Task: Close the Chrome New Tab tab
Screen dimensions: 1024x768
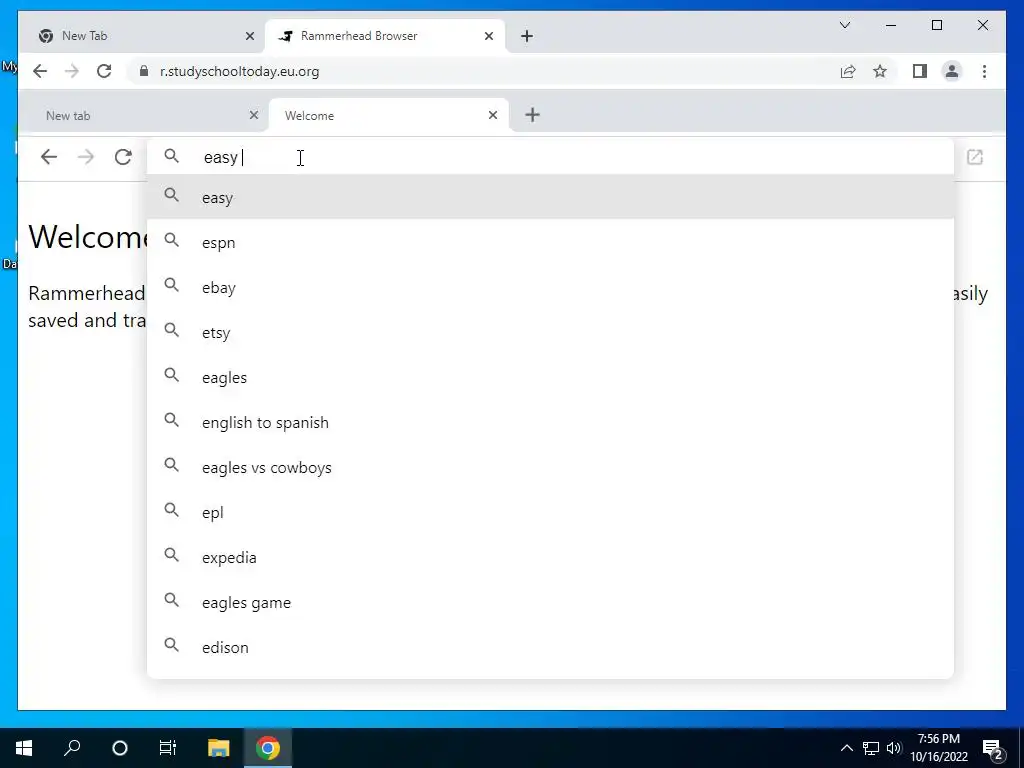Action: click(249, 36)
